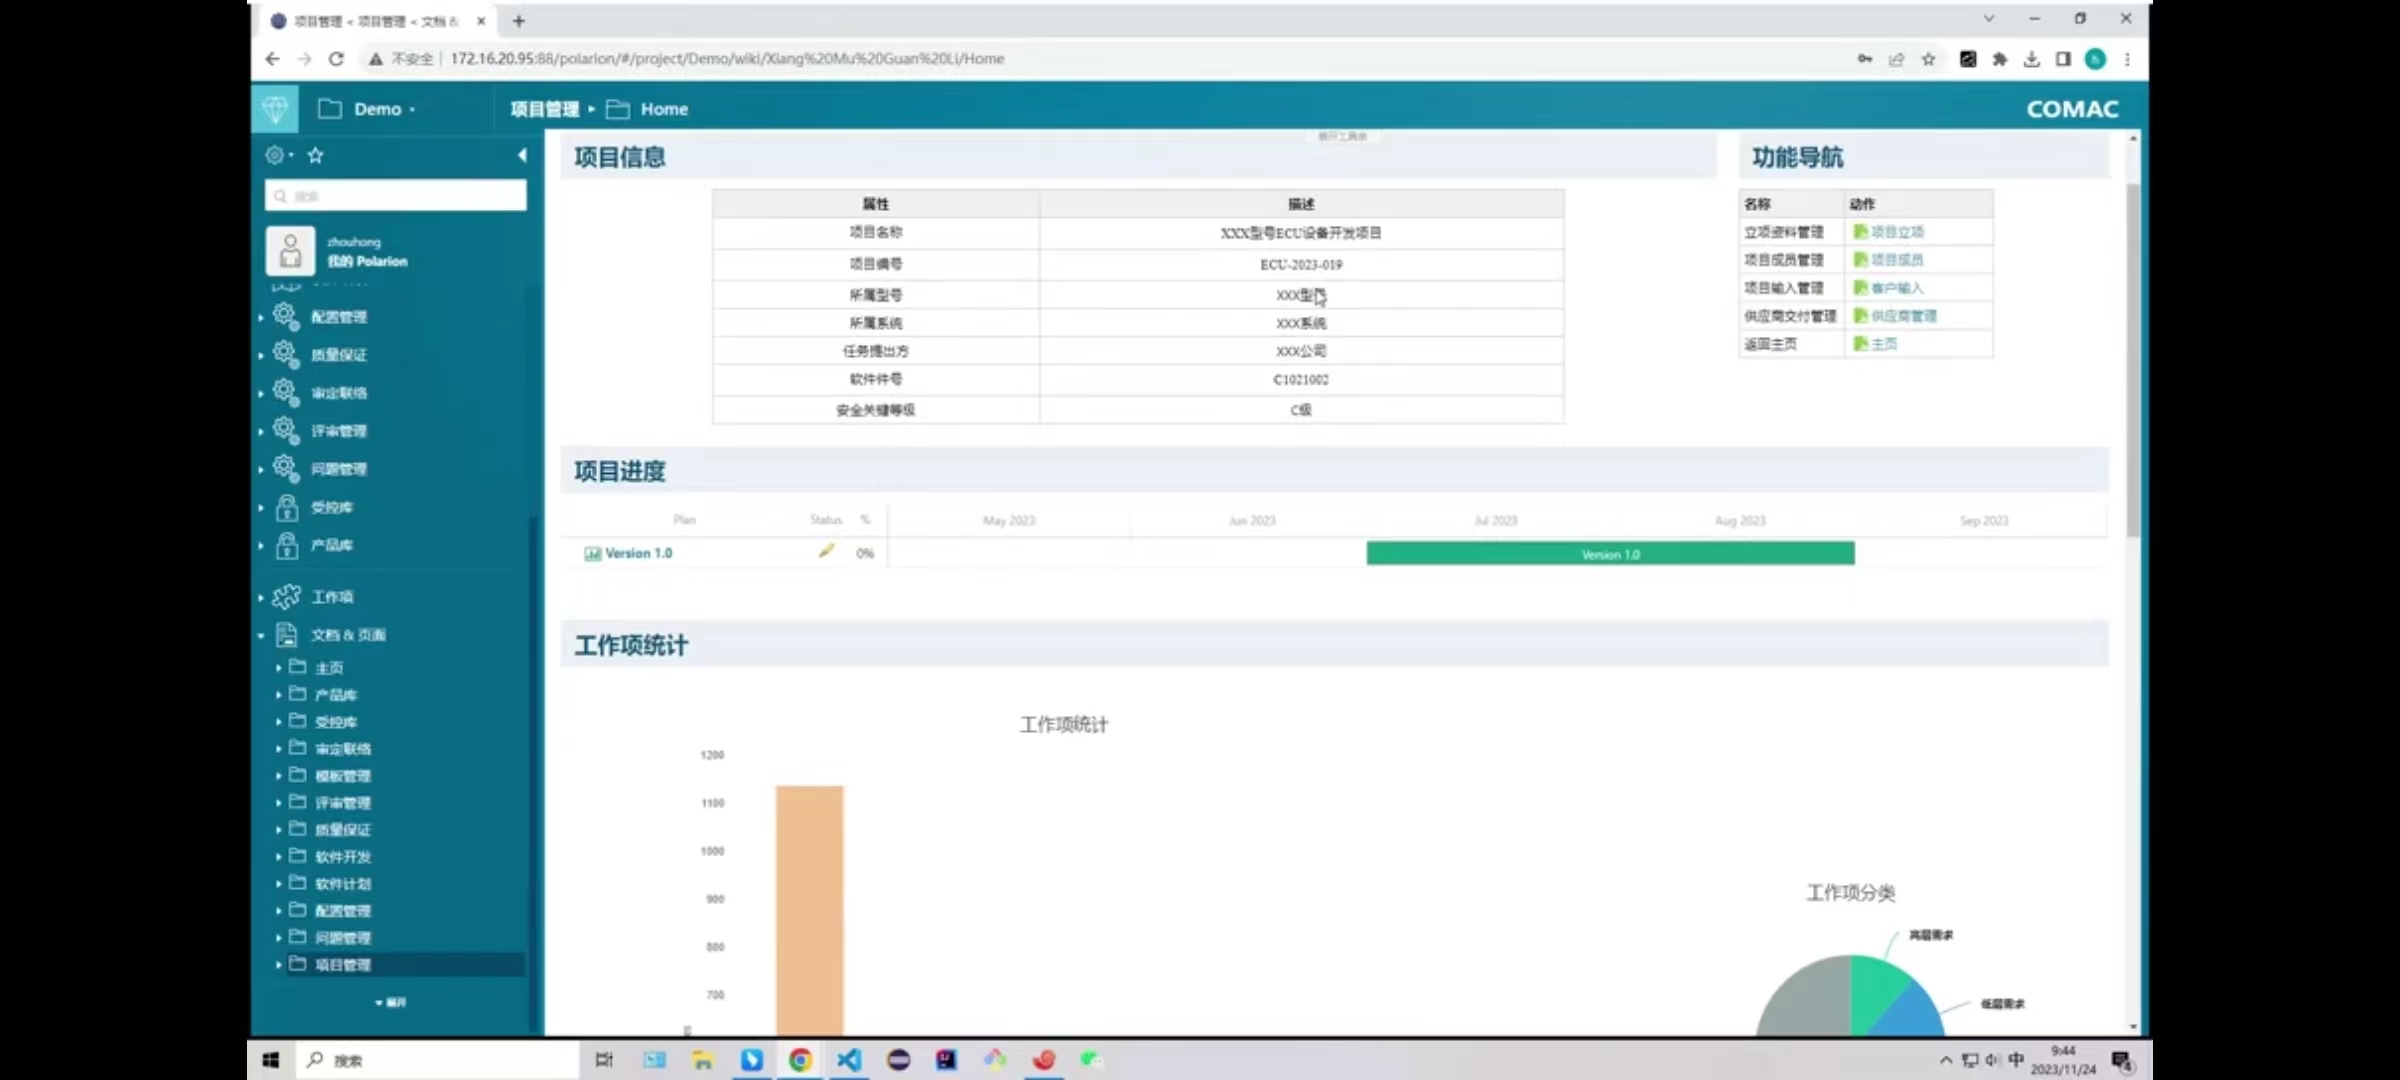Click the green Version 1.0 Gantt bar

tap(1610, 554)
